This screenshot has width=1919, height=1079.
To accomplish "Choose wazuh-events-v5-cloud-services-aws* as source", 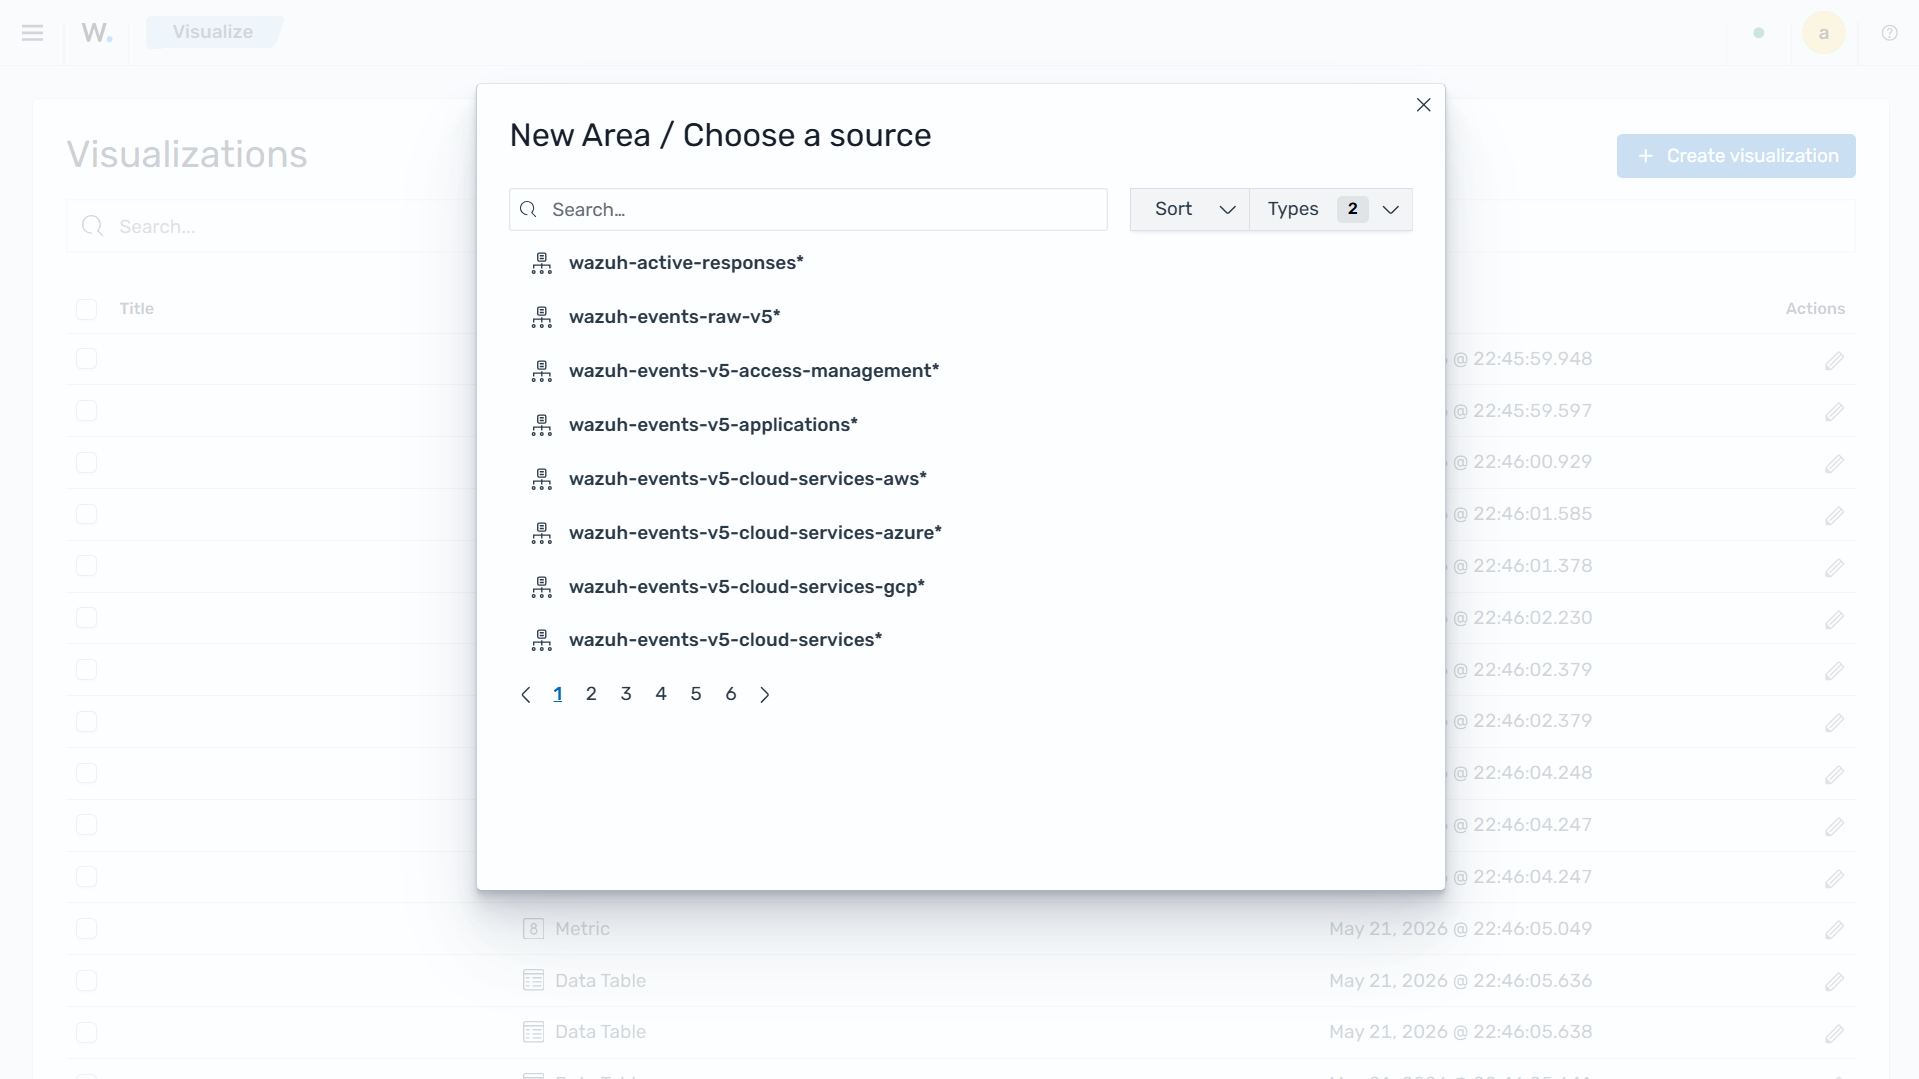I will [x=747, y=479].
